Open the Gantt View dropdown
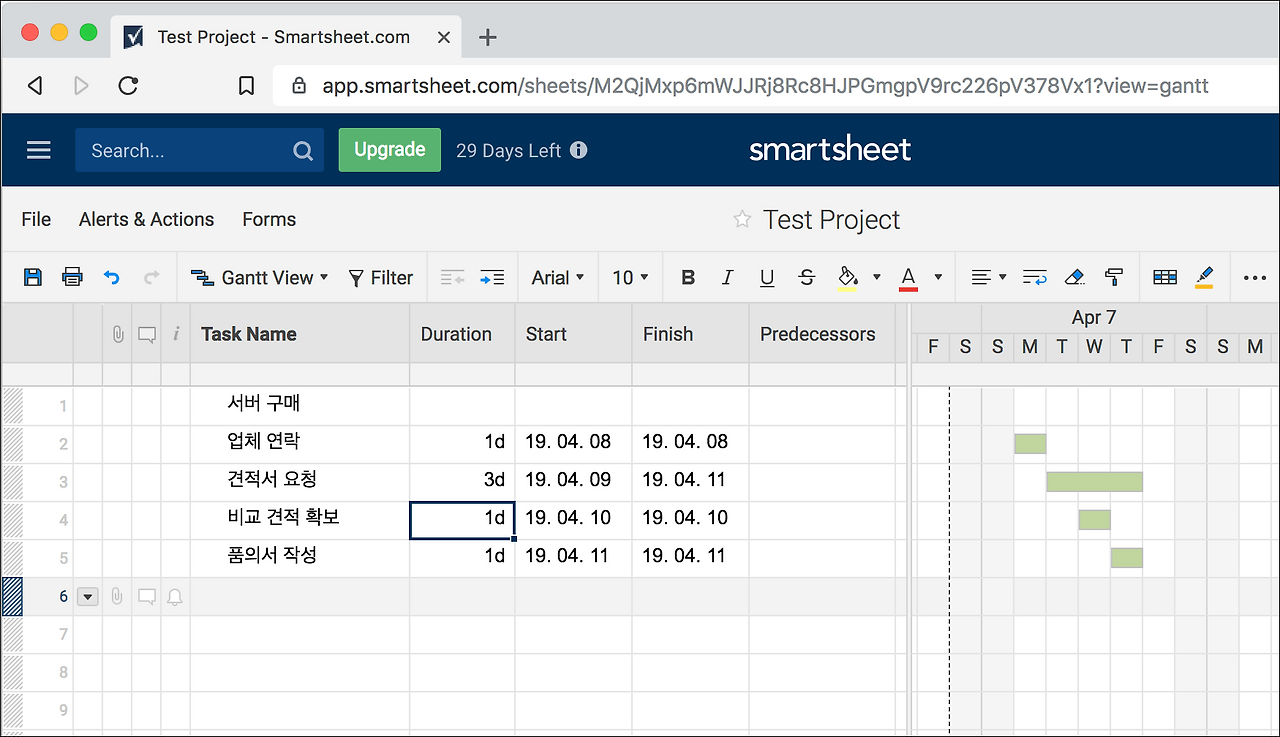 coord(259,277)
